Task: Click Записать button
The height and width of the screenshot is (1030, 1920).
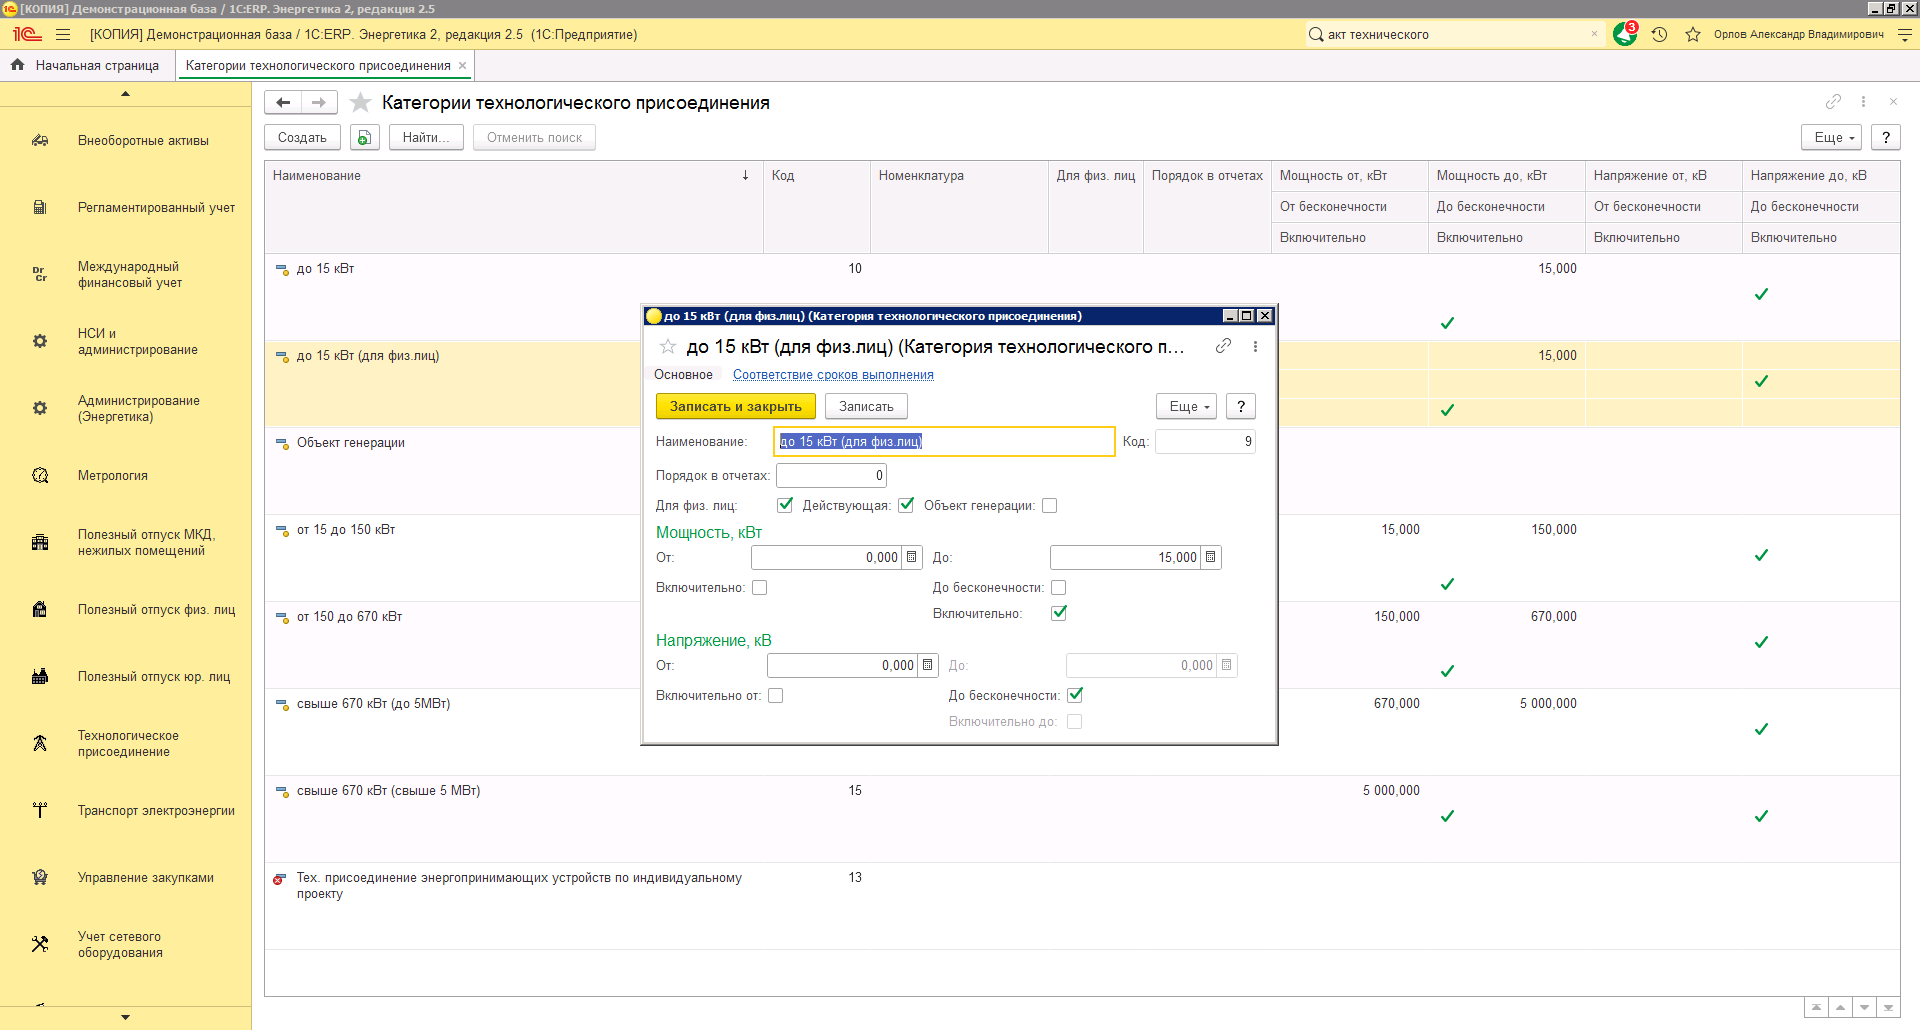Action: (x=866, y=407)
